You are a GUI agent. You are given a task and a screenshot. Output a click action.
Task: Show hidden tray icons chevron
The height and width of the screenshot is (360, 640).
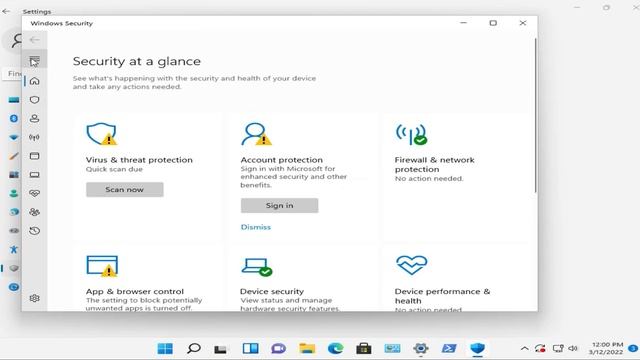point(524,348)
